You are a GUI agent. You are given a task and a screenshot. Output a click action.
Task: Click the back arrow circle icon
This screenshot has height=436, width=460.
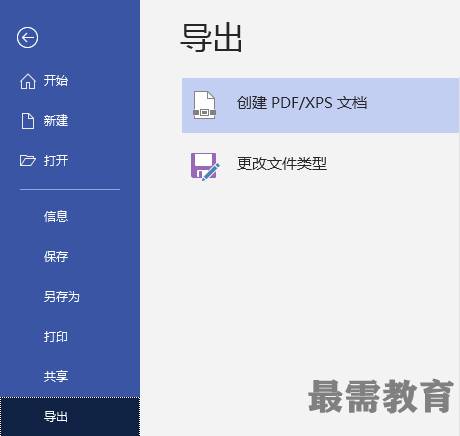(27, 37)
